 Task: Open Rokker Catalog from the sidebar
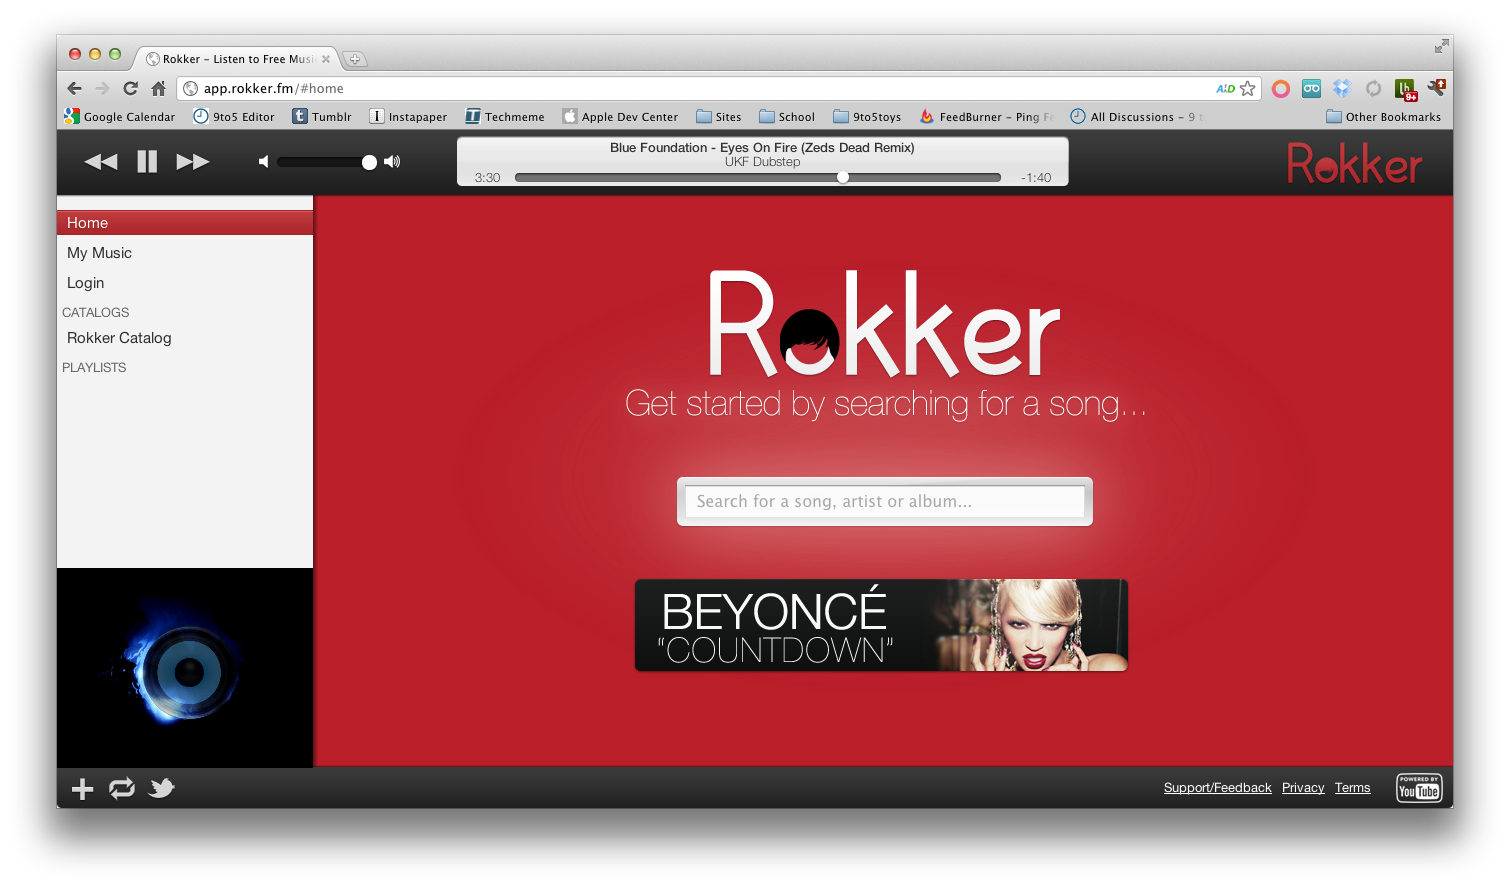(x=119, y=338)
